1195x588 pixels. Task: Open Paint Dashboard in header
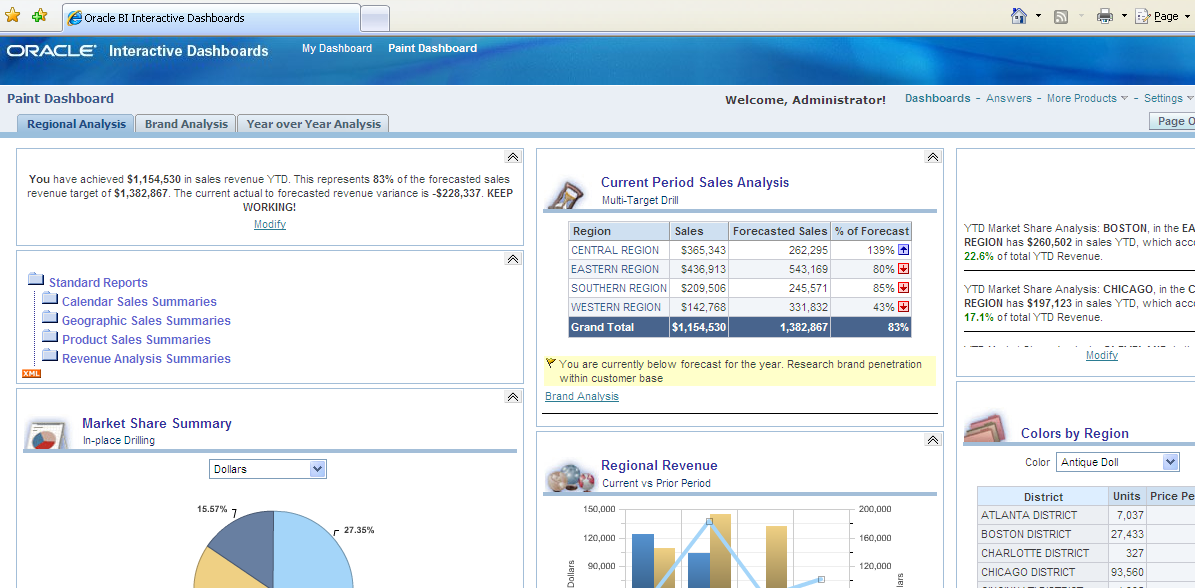coord(432,48)
